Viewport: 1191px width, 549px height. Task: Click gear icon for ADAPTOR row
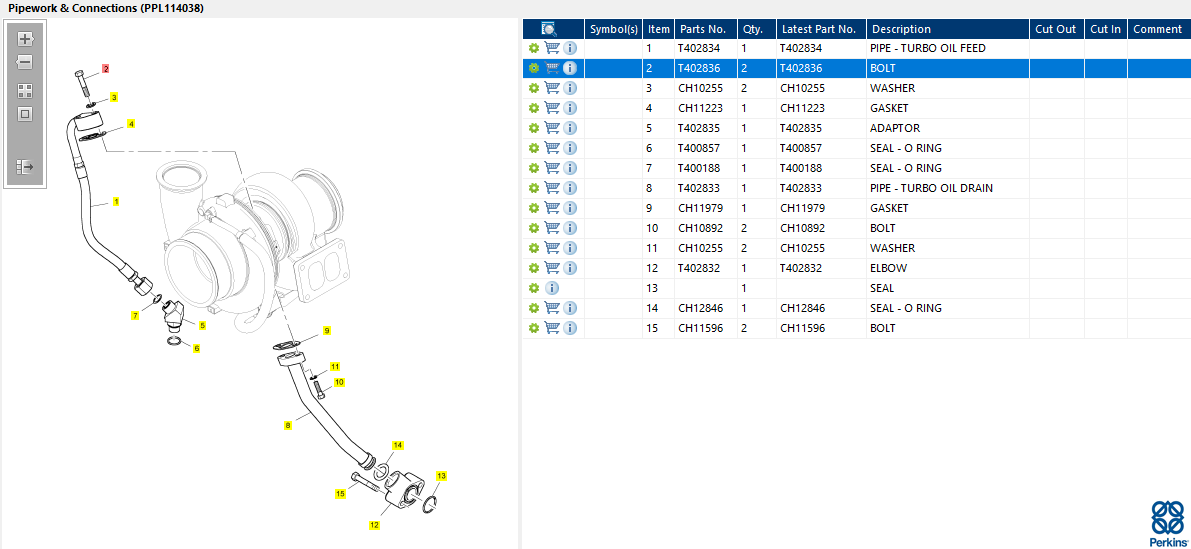(x=533, y=128)
